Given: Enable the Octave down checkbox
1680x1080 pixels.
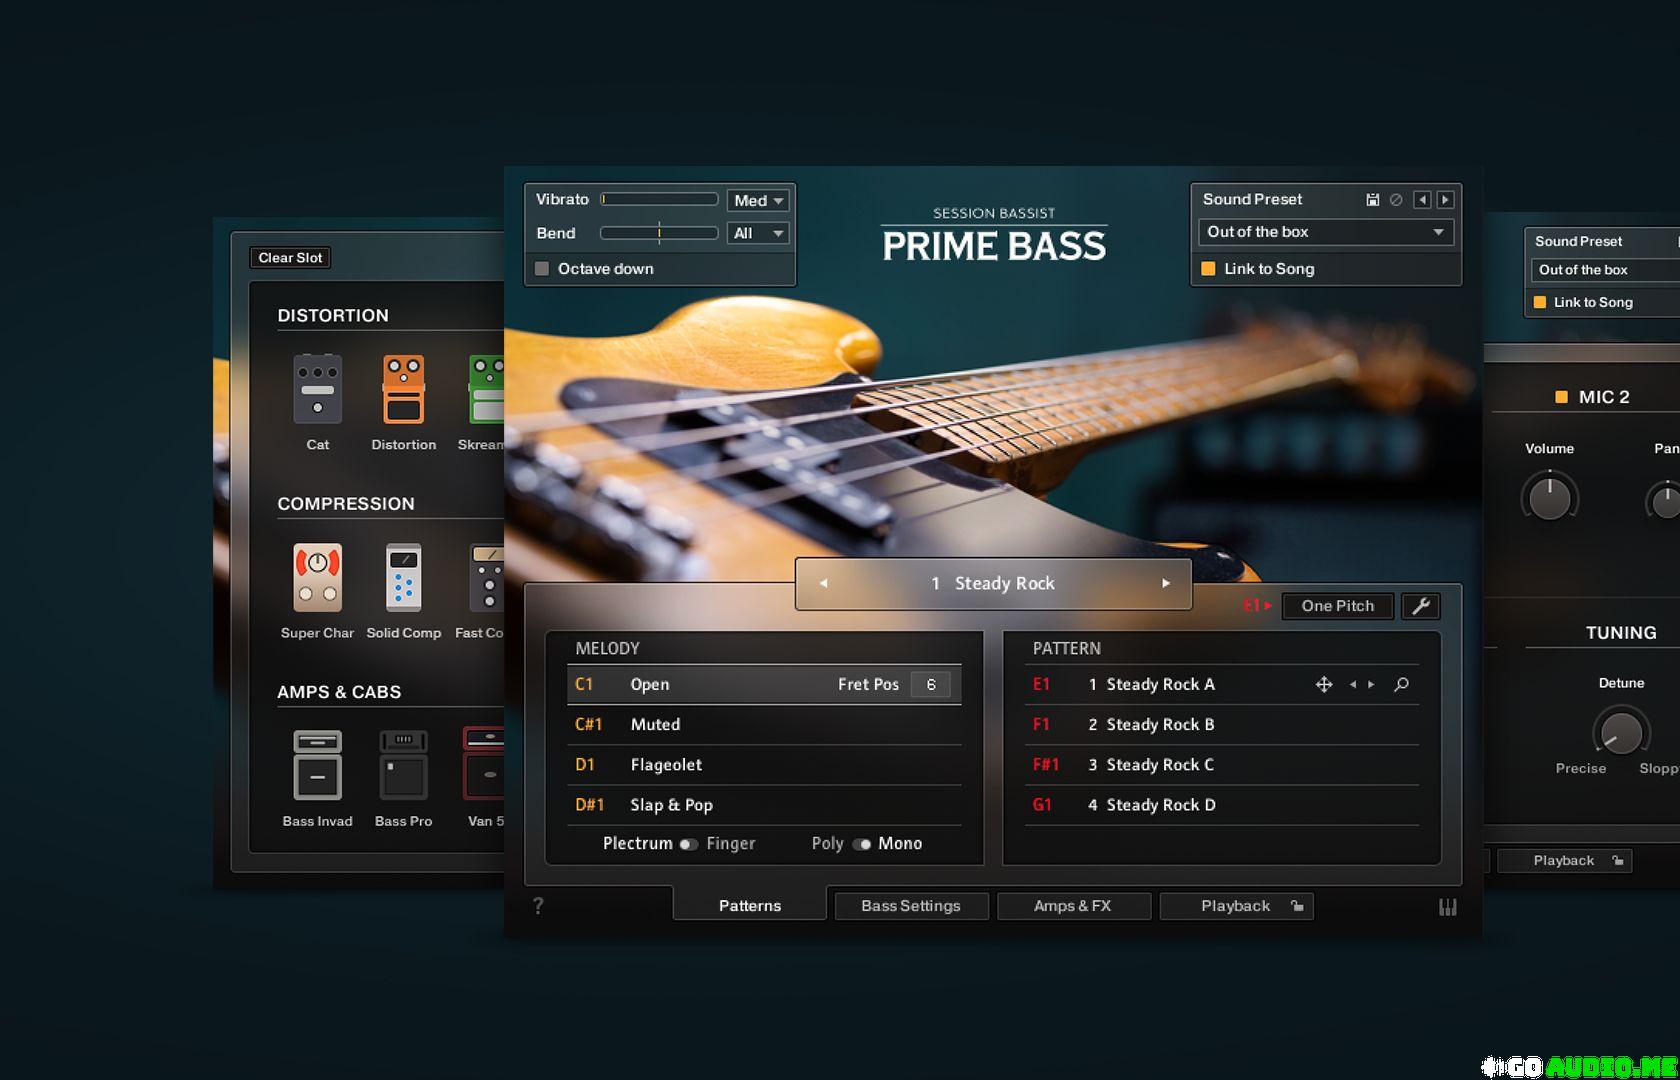Looking at the screenshot, I should click(x=542, y=269).
